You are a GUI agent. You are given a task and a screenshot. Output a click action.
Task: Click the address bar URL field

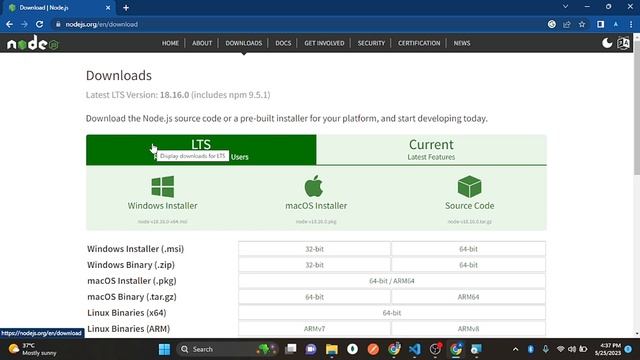pyautogui.click(x=300, y=24)
